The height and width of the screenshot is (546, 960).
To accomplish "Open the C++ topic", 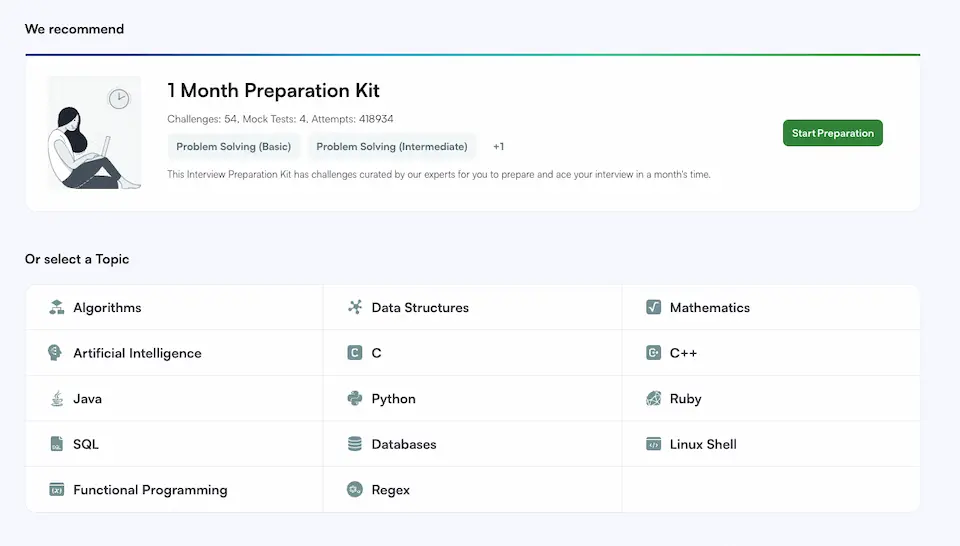I will [771, 353].
